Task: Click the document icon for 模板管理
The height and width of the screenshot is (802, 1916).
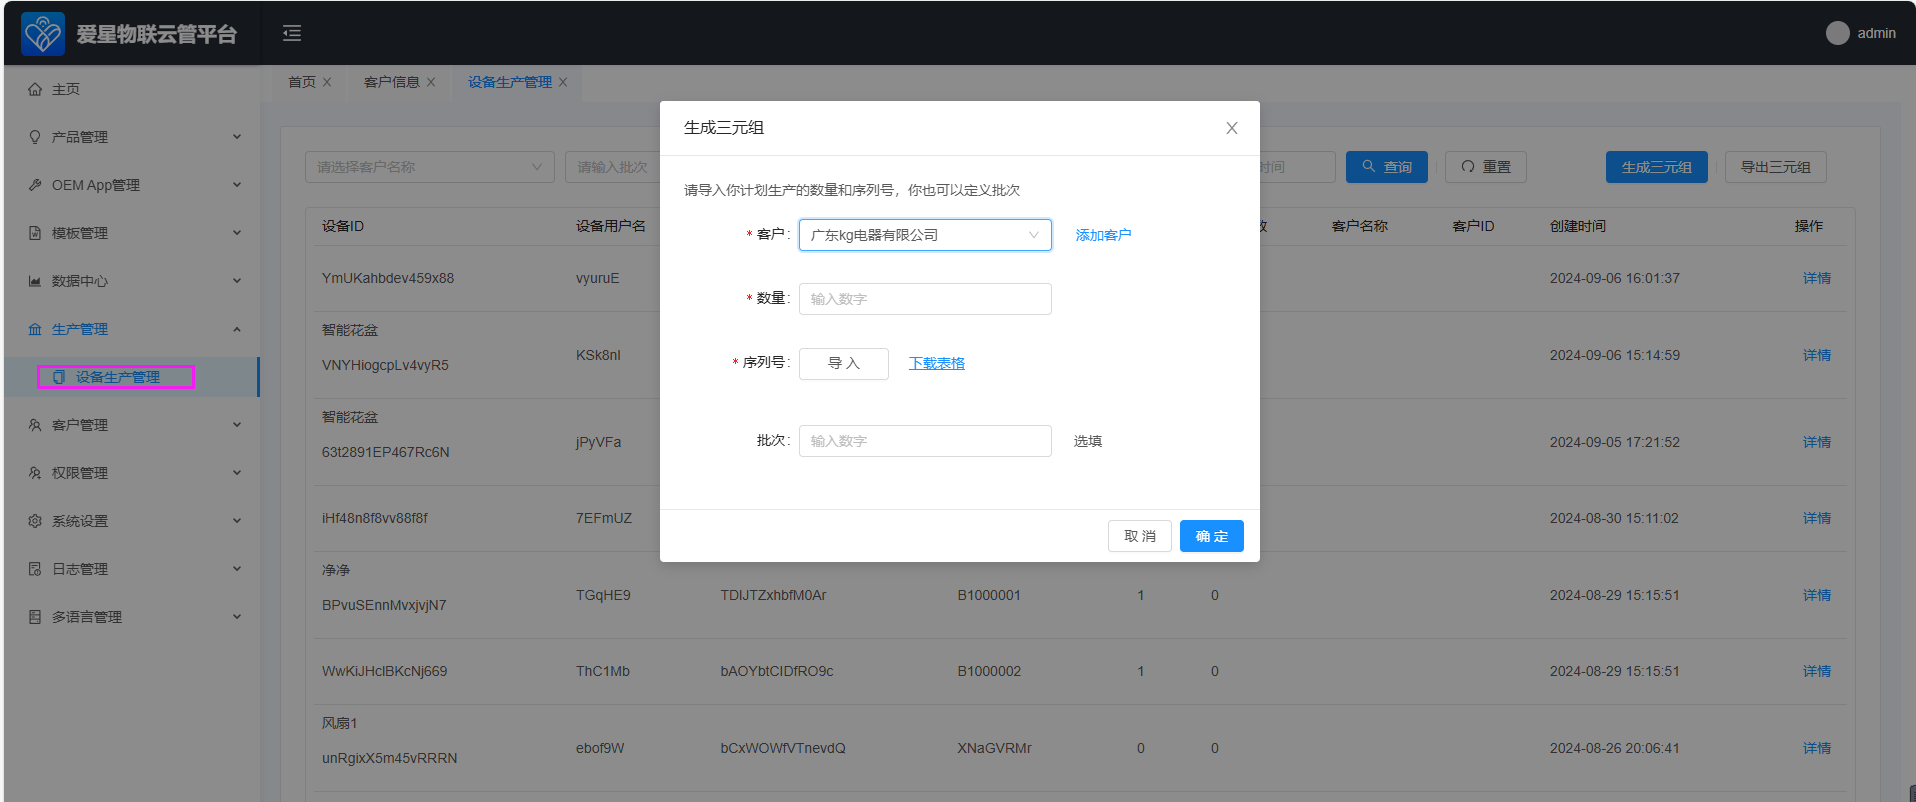Action: tap(35, 233)
